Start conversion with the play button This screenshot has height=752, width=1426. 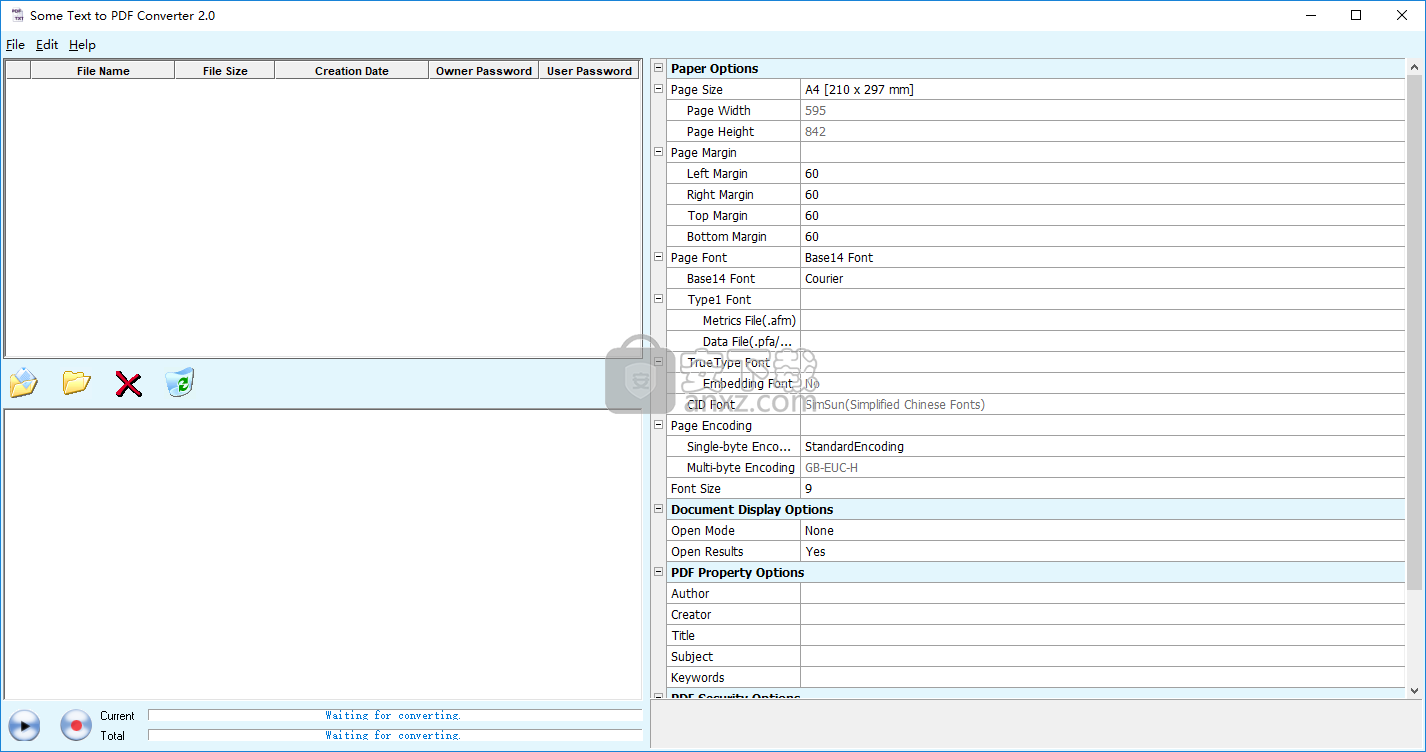click(24, 726)
